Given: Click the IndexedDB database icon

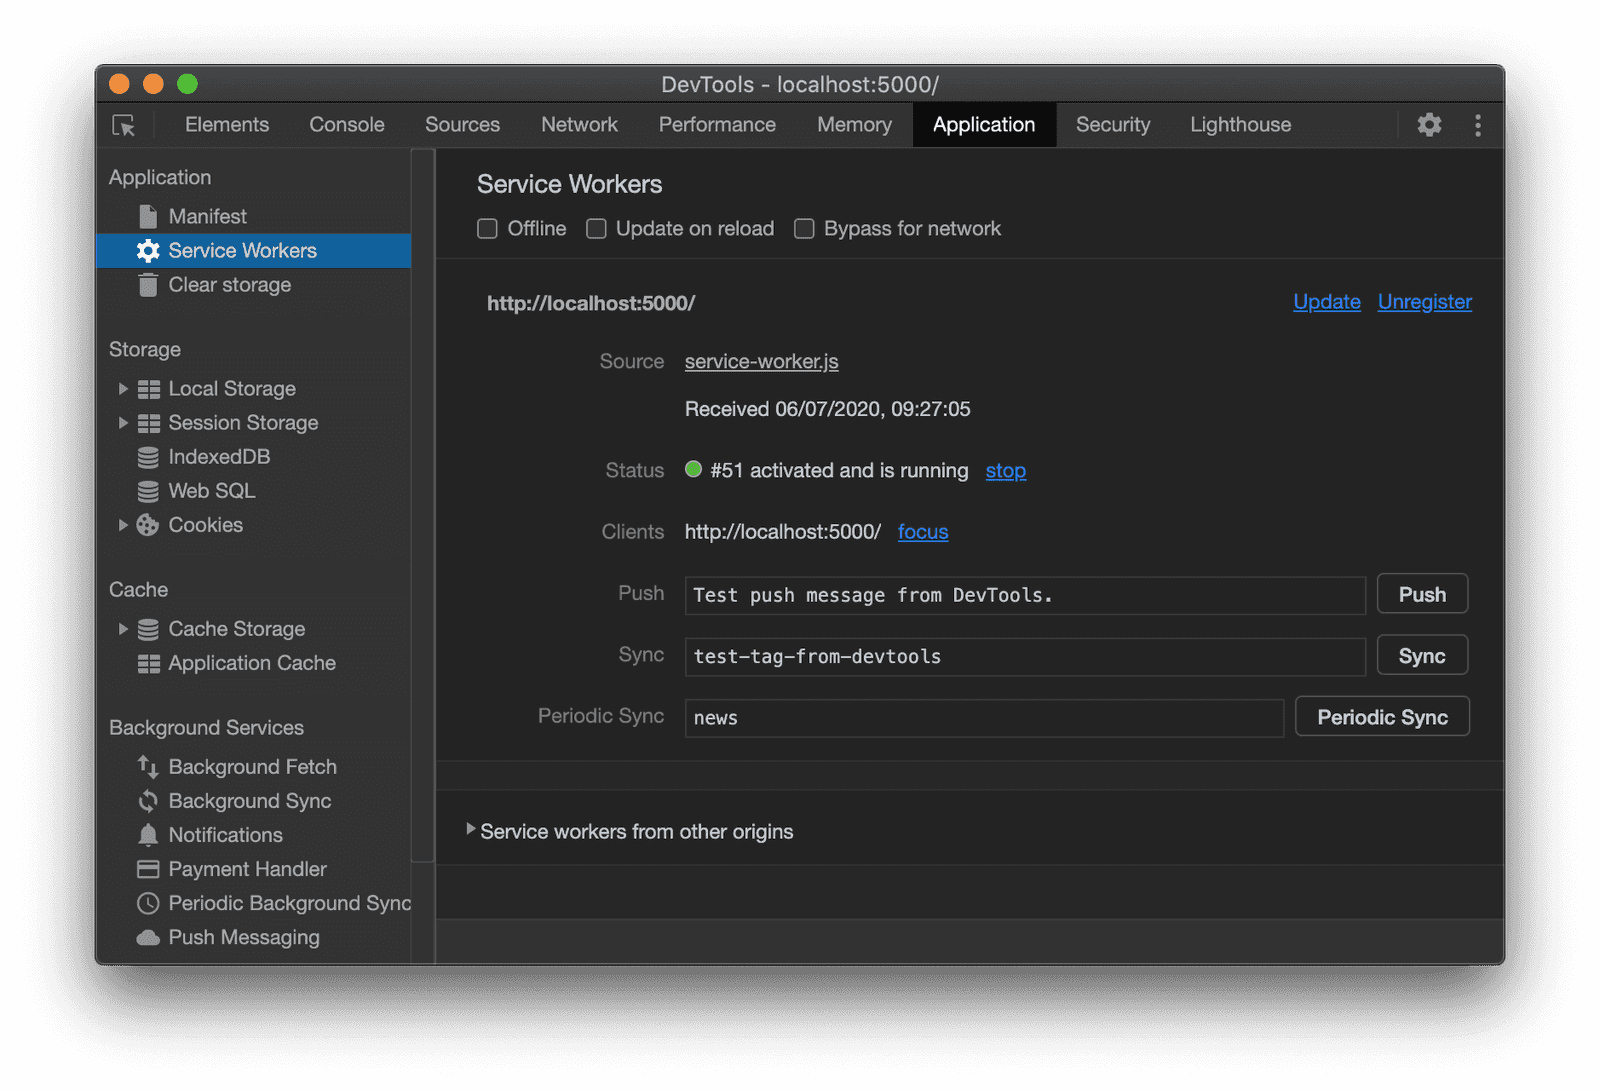Looking at the screenshot, I should tap(148, 457).
